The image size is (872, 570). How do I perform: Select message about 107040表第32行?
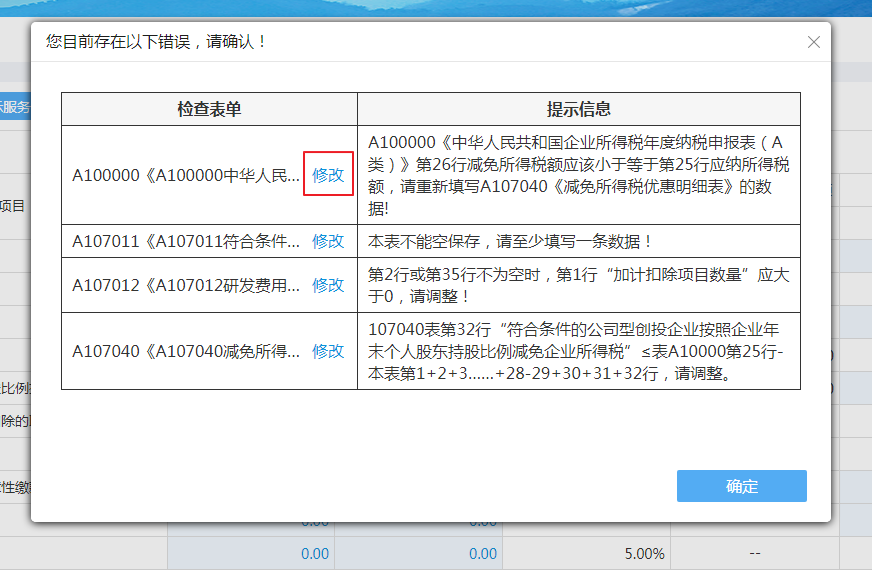coord(576,351)
